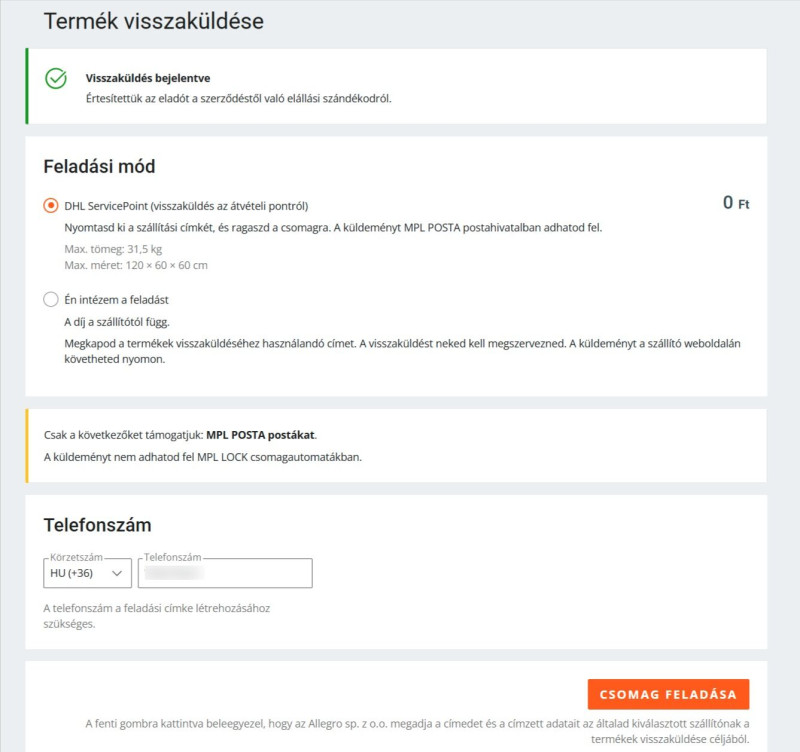The height and width of the screenshot is (752, 800).
Task: Click the "Feladási mód" section heading
Action: 99,166
